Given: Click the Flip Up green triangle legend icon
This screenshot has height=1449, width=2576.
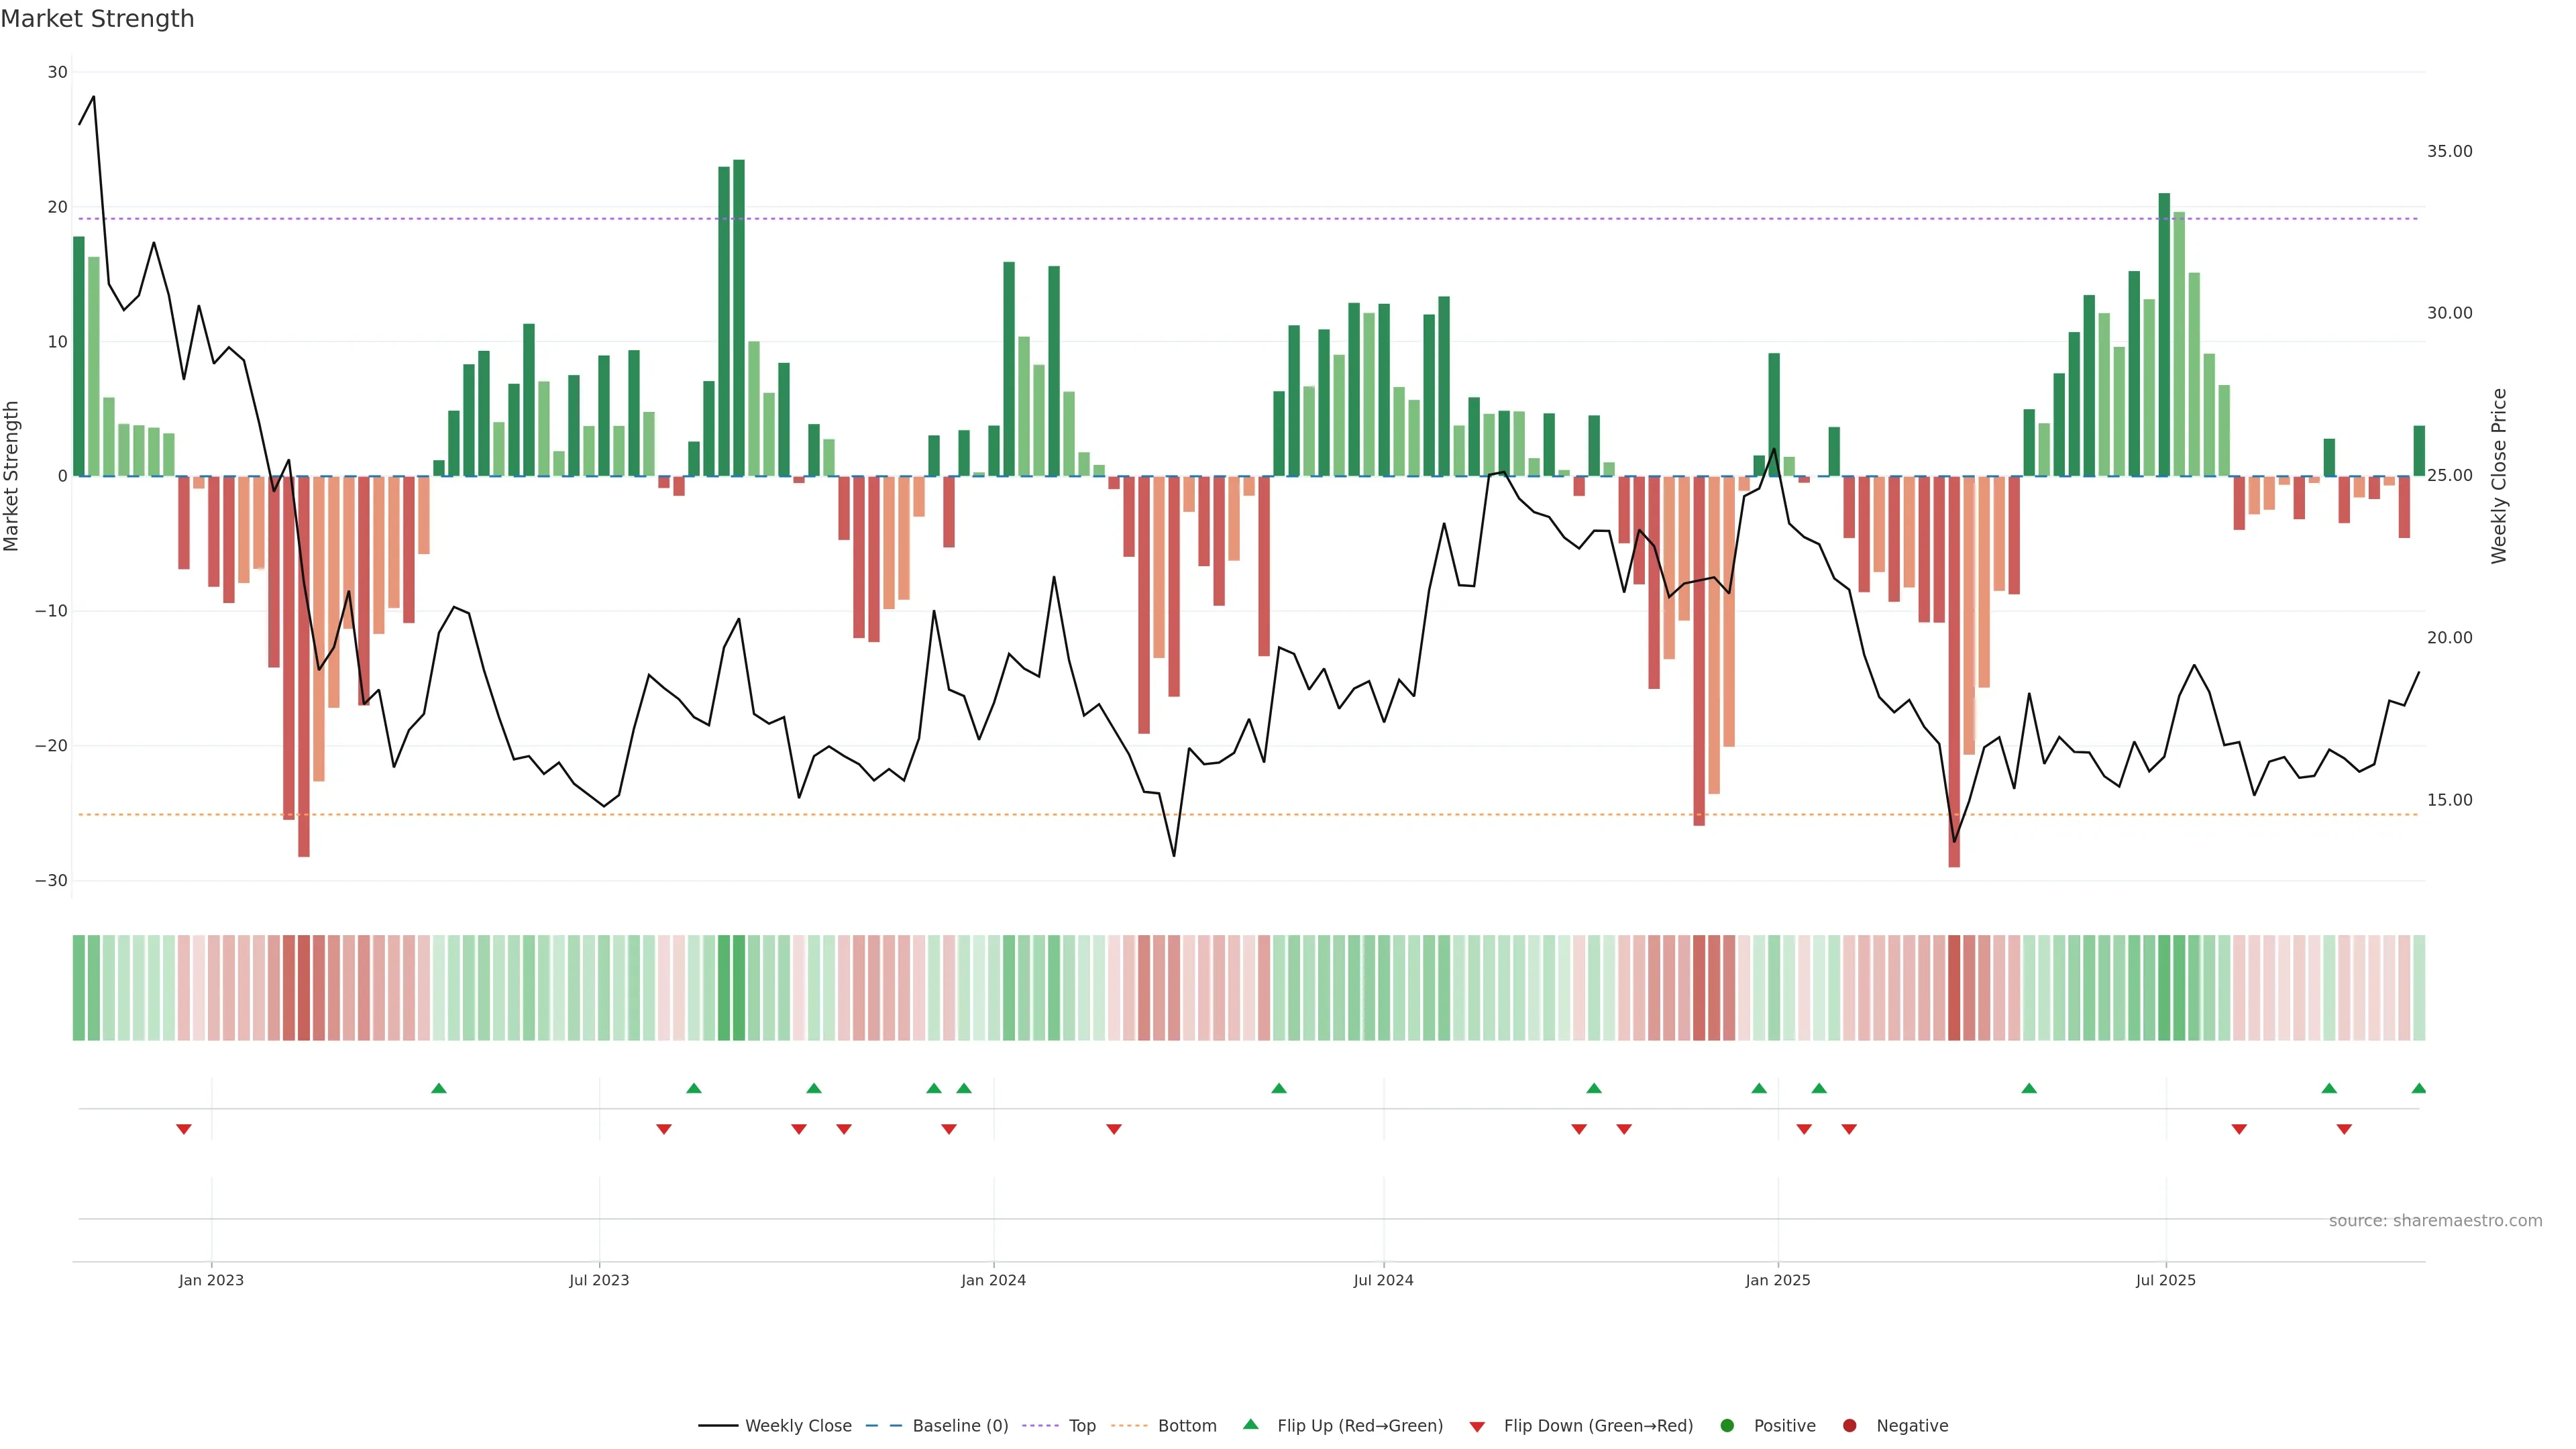Looking at the screenshot, I should 1250,1424.
